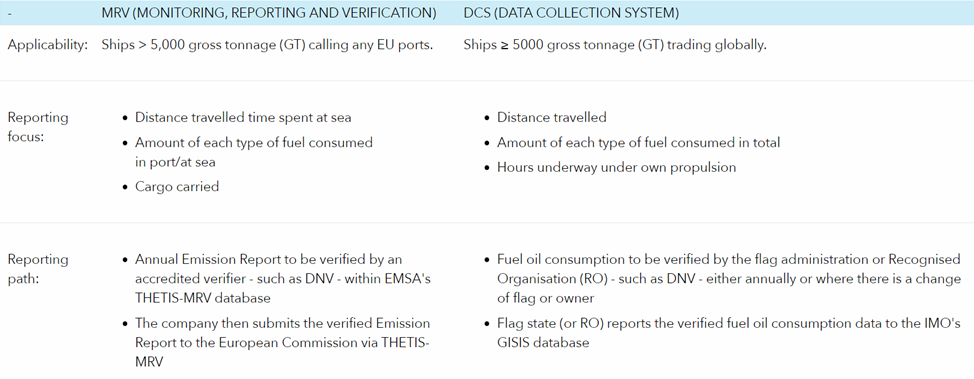Click the DCS 'Distance travelled' bullet
The width and height of the screenshot is (974, 379).
click(552, 117)
